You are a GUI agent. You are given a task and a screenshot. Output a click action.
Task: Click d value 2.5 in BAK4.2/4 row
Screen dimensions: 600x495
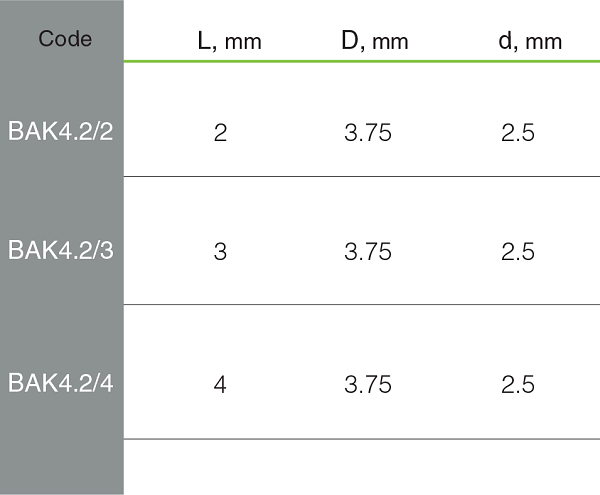(x=518, y=384)
